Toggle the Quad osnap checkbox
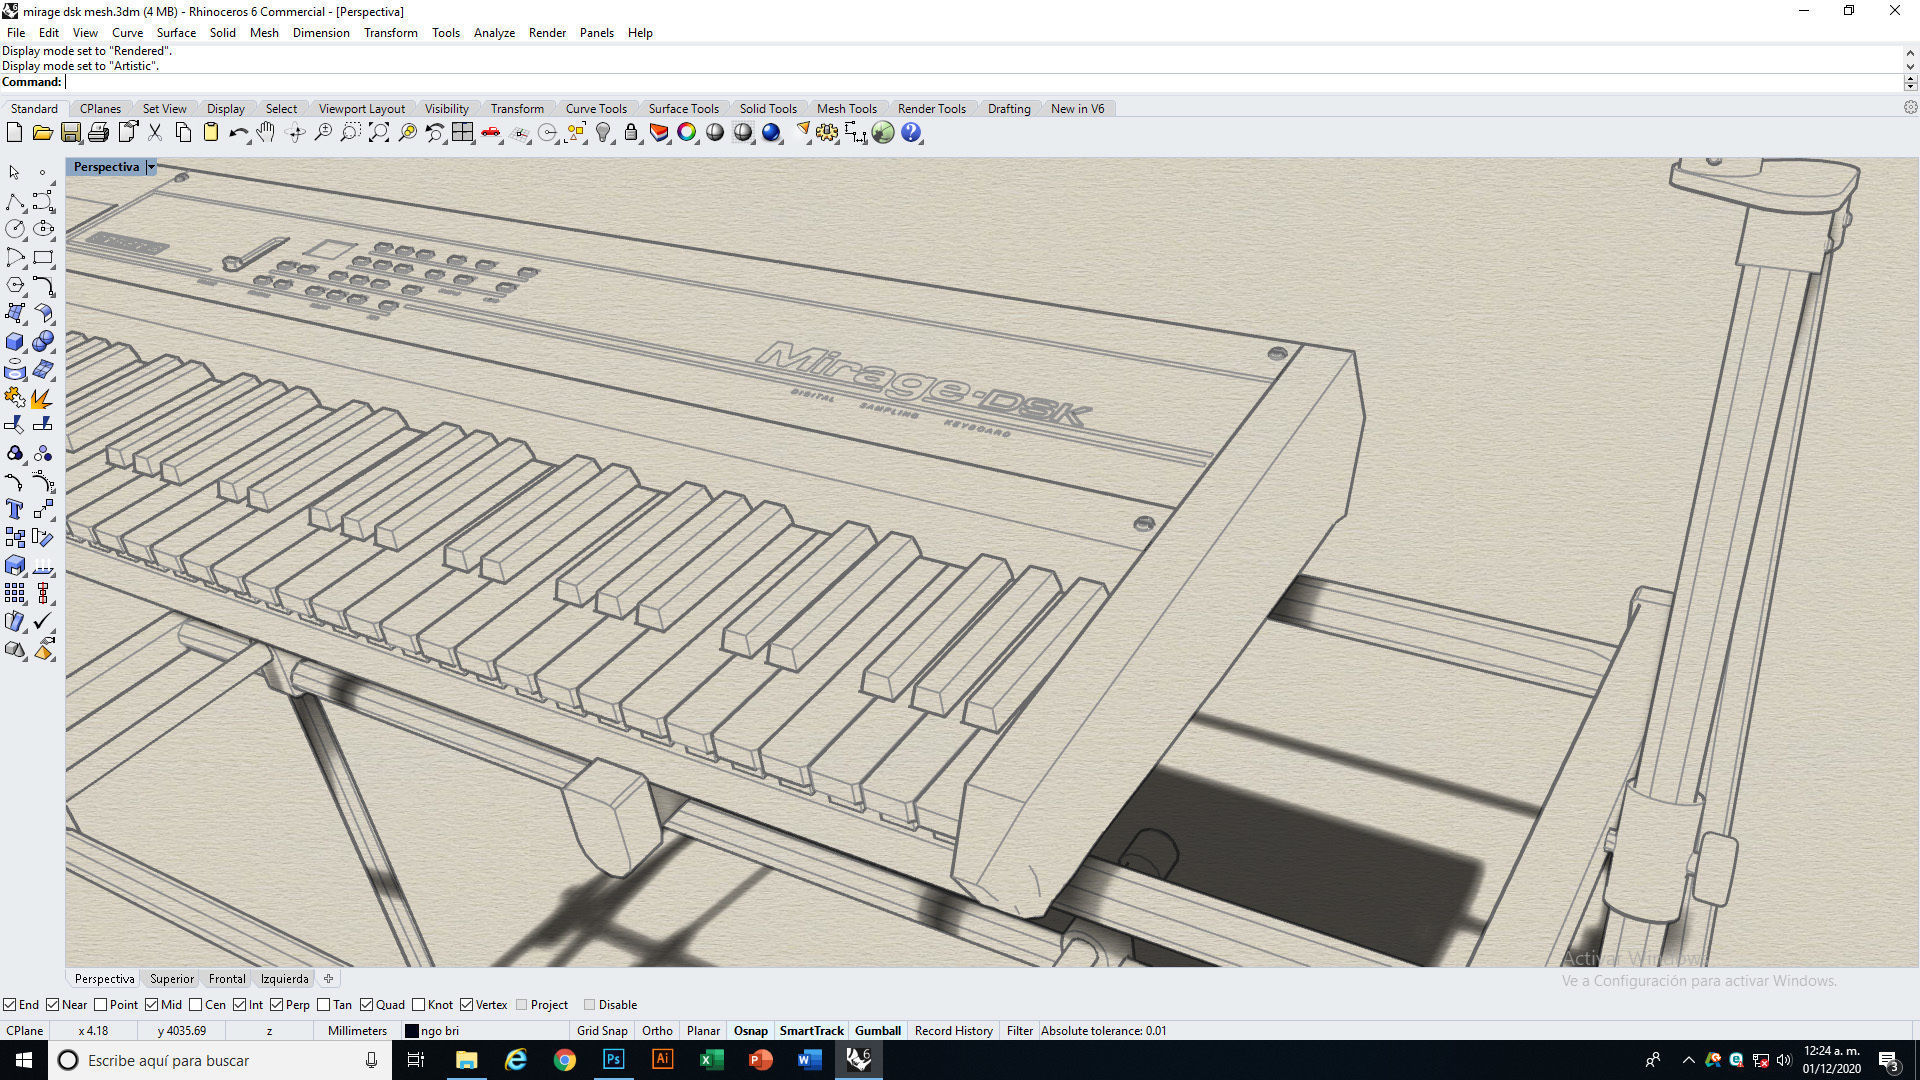 (367, 1005)
